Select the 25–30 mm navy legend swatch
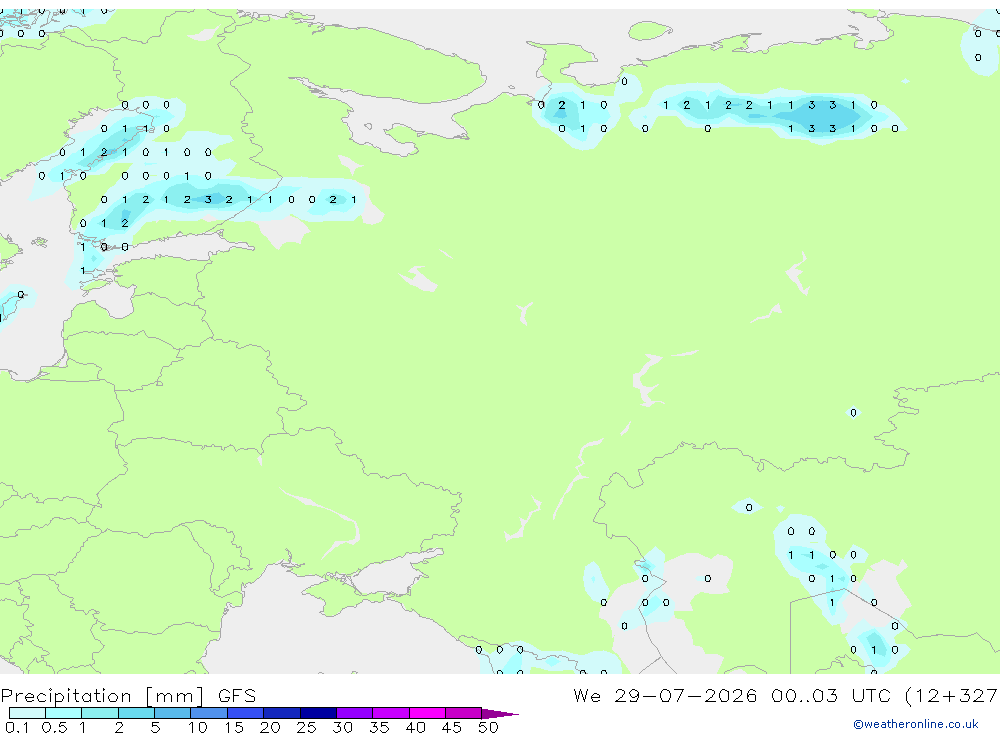The width and height of the screenshot is (1000, 733). tap(318, 713)
